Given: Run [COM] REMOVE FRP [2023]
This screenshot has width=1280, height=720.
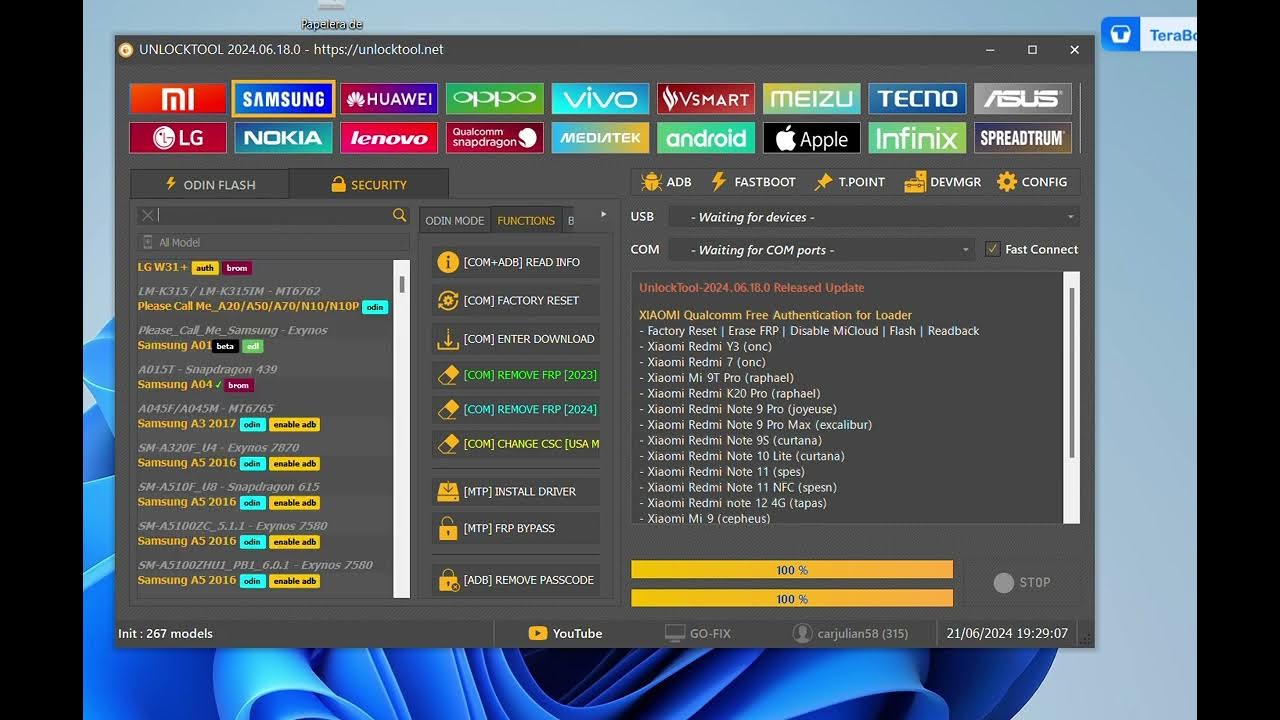Looking at the screenshot, I should pos(516,375).
